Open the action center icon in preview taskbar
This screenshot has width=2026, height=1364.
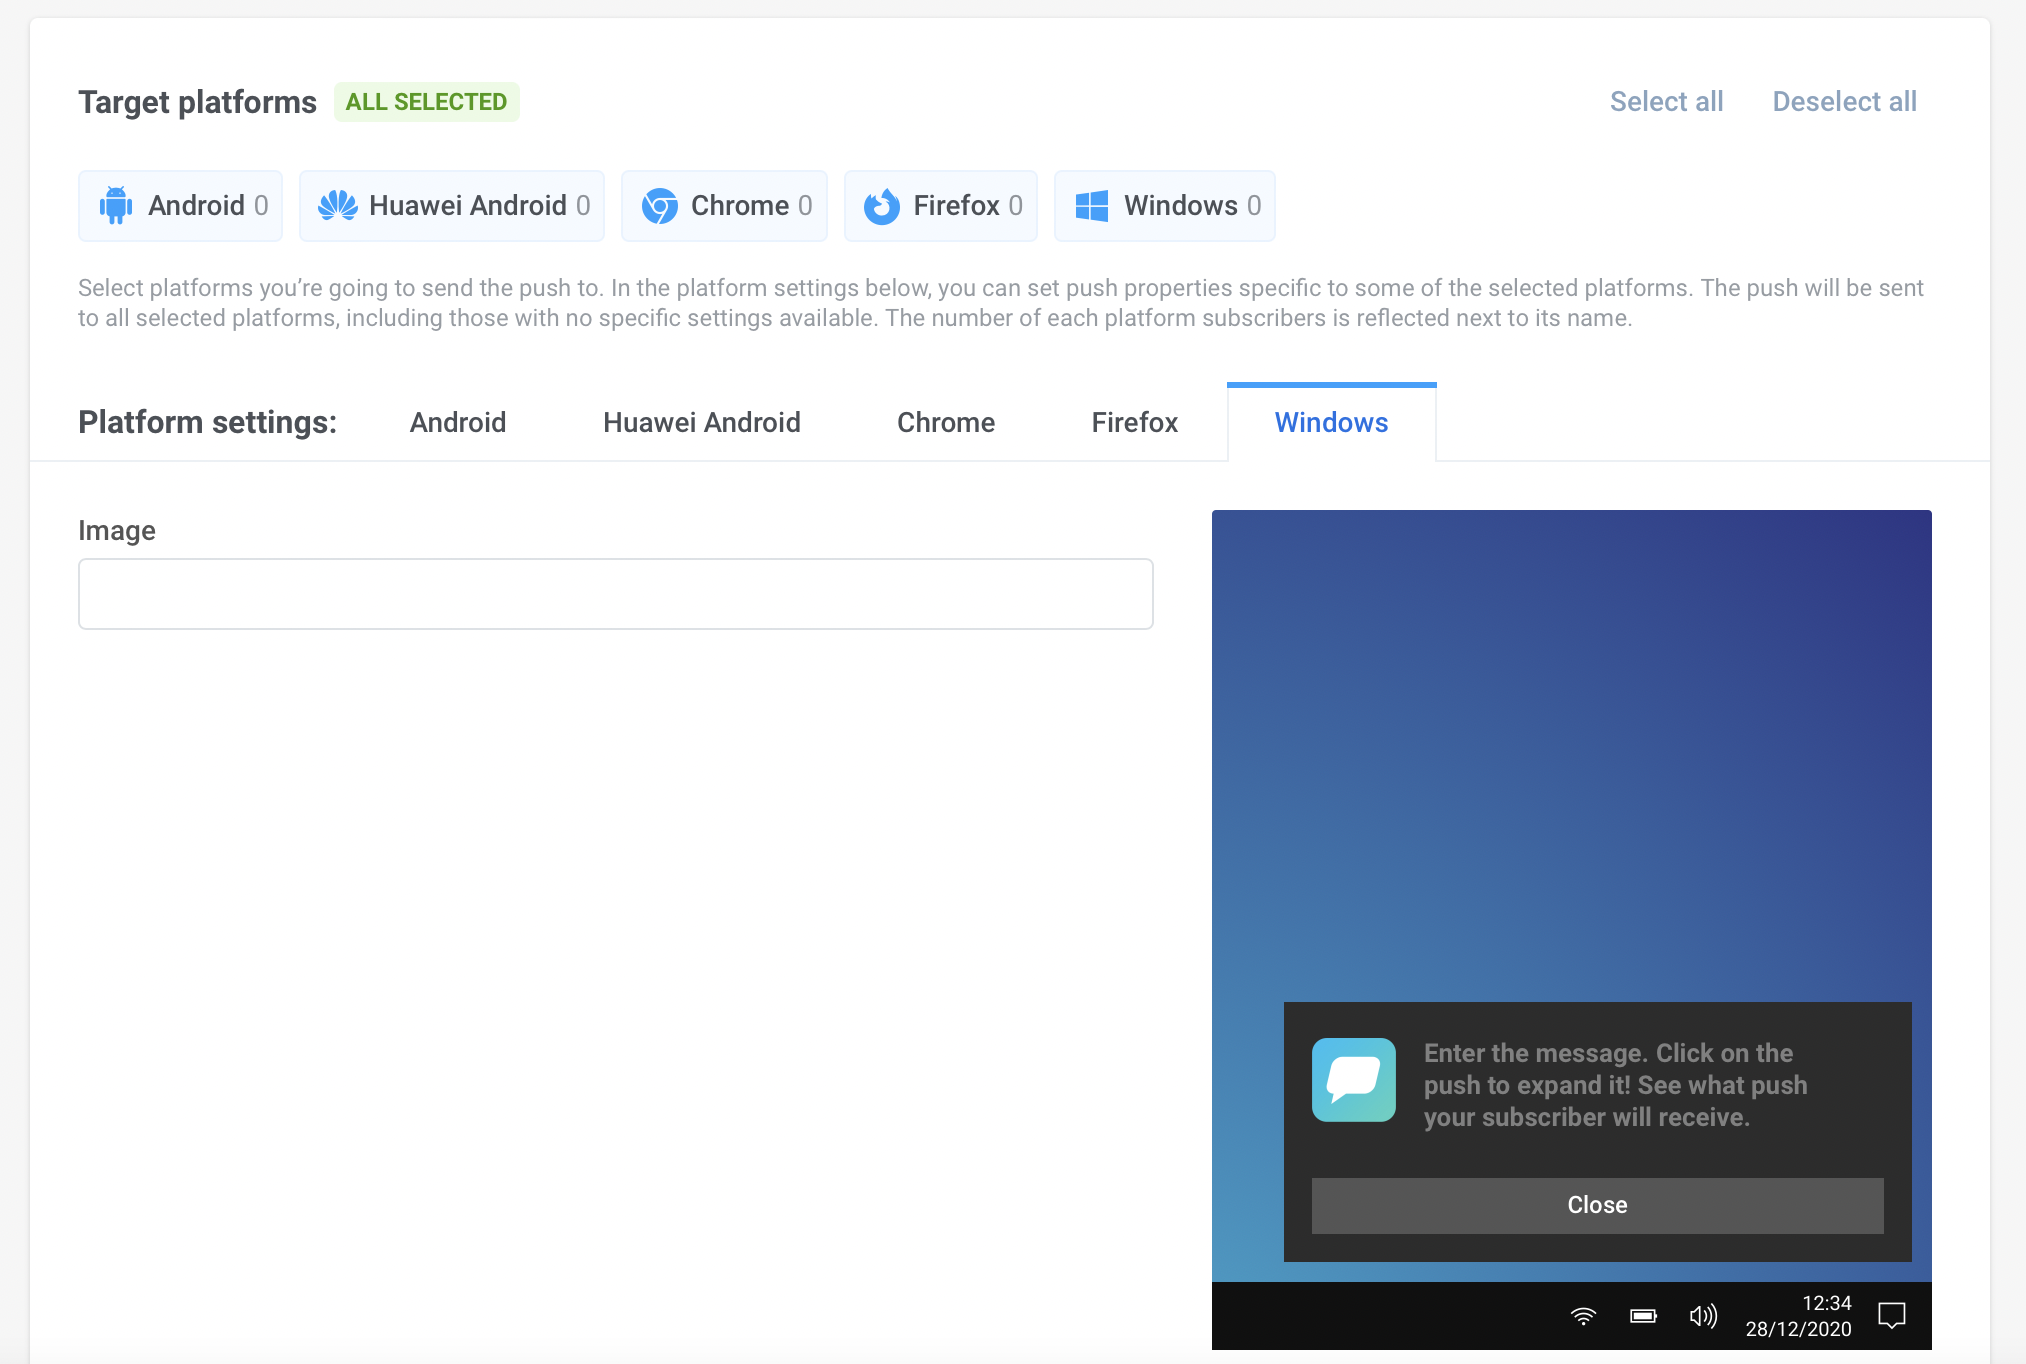coord(1892,1316)
